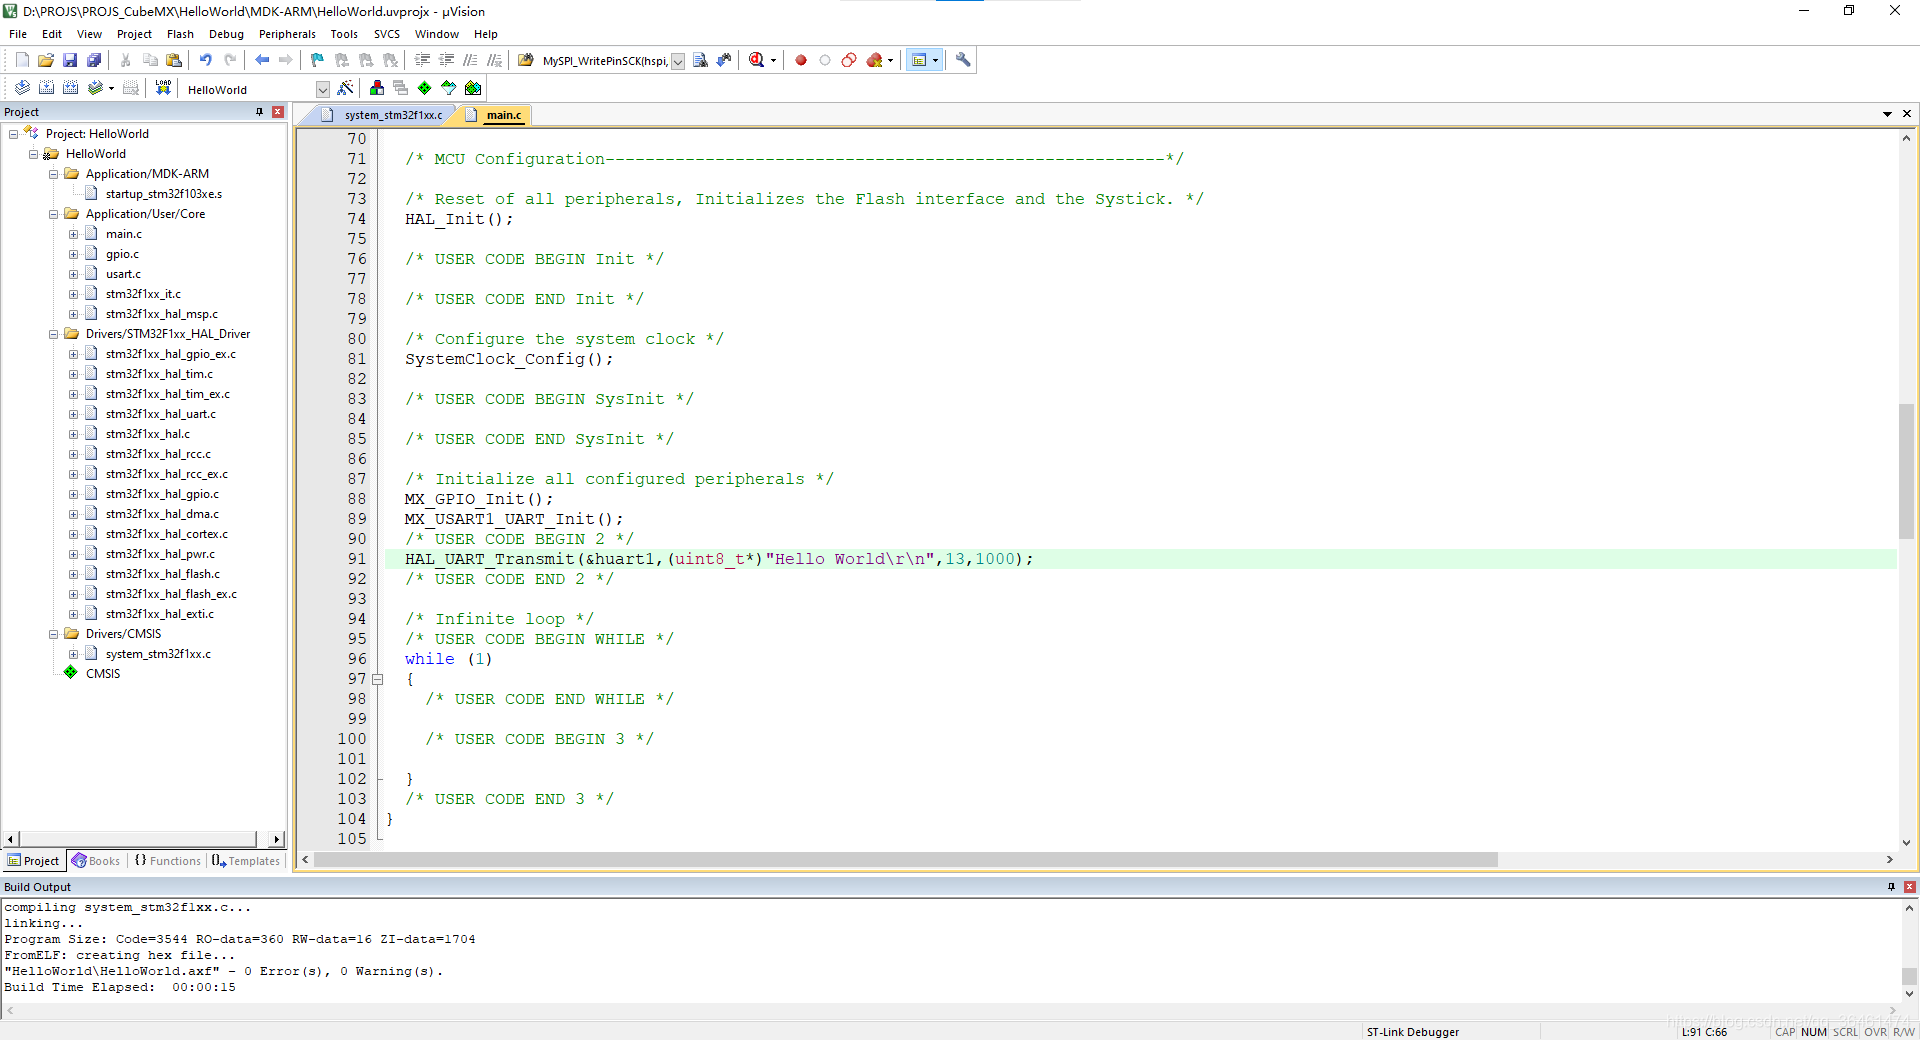Collapse the Drivers/STM32F1xx_HAL_Driver group
Screen dimensions: 1920x1040
(54, 334)
